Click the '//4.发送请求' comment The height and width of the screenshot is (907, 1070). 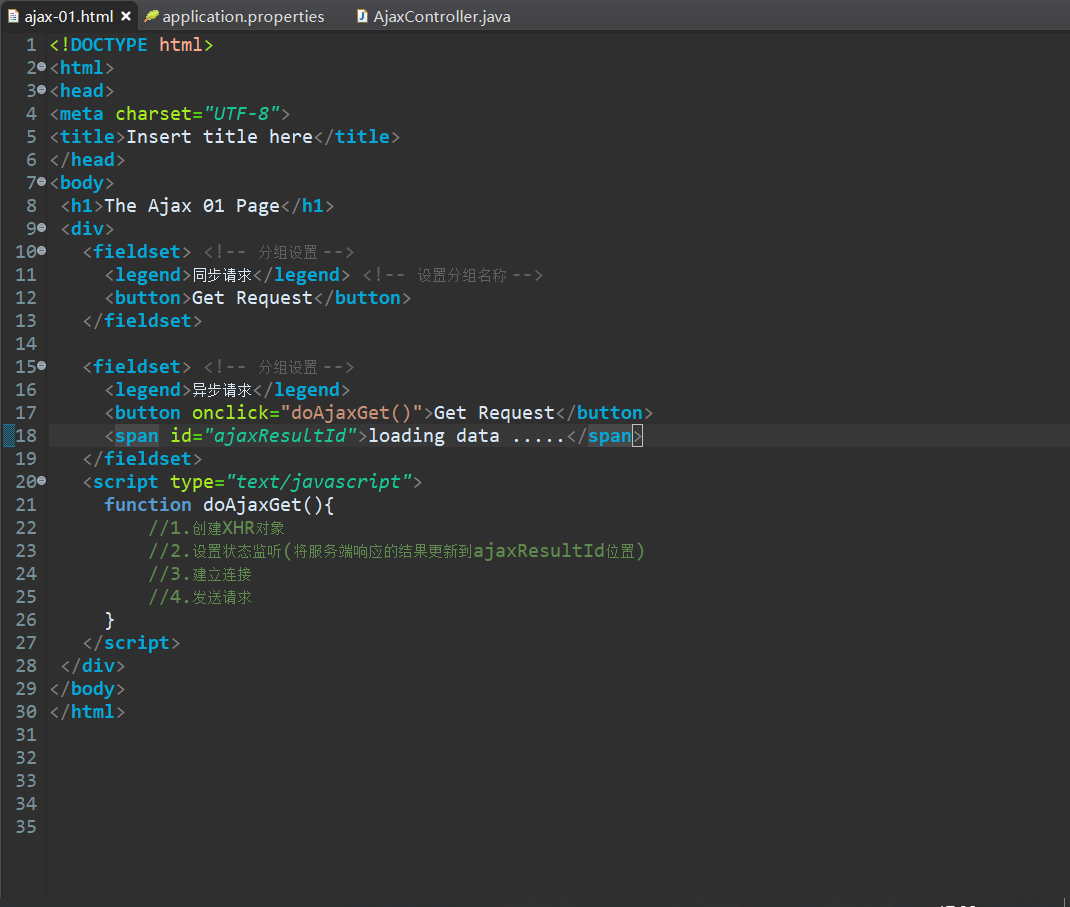(x=200, y=597)
